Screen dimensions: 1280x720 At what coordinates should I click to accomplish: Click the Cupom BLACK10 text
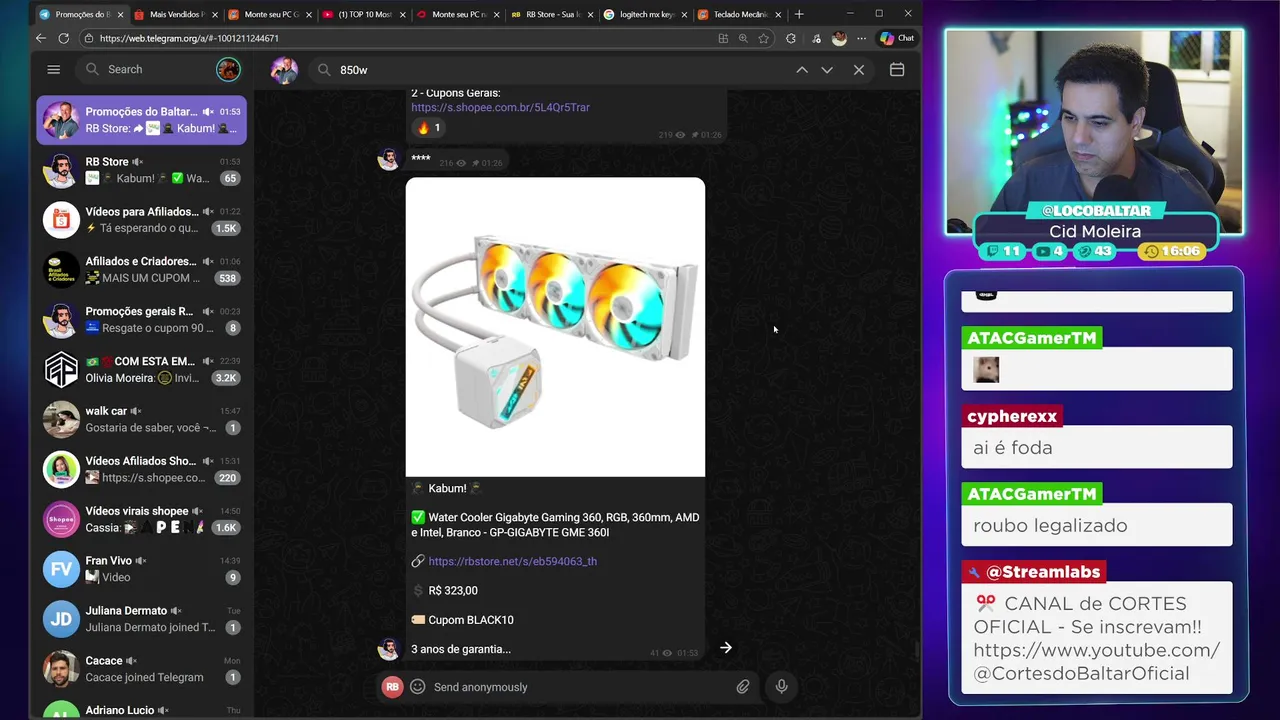[471, 620]
